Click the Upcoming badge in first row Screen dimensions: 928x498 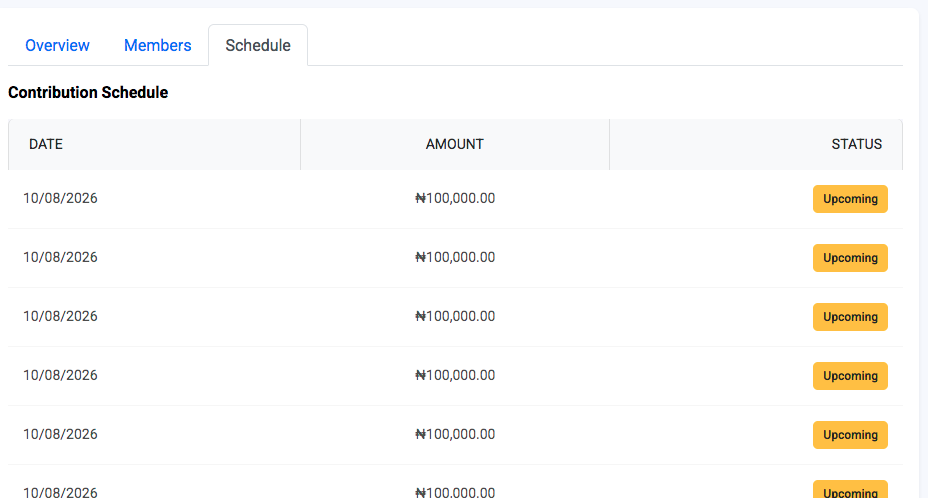coord(850,199)
